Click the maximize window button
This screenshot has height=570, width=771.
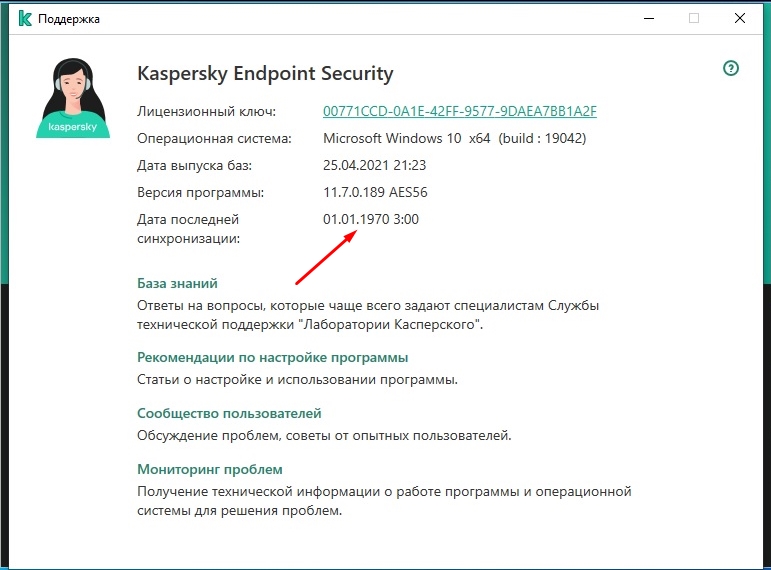click(x=694, y=18)
